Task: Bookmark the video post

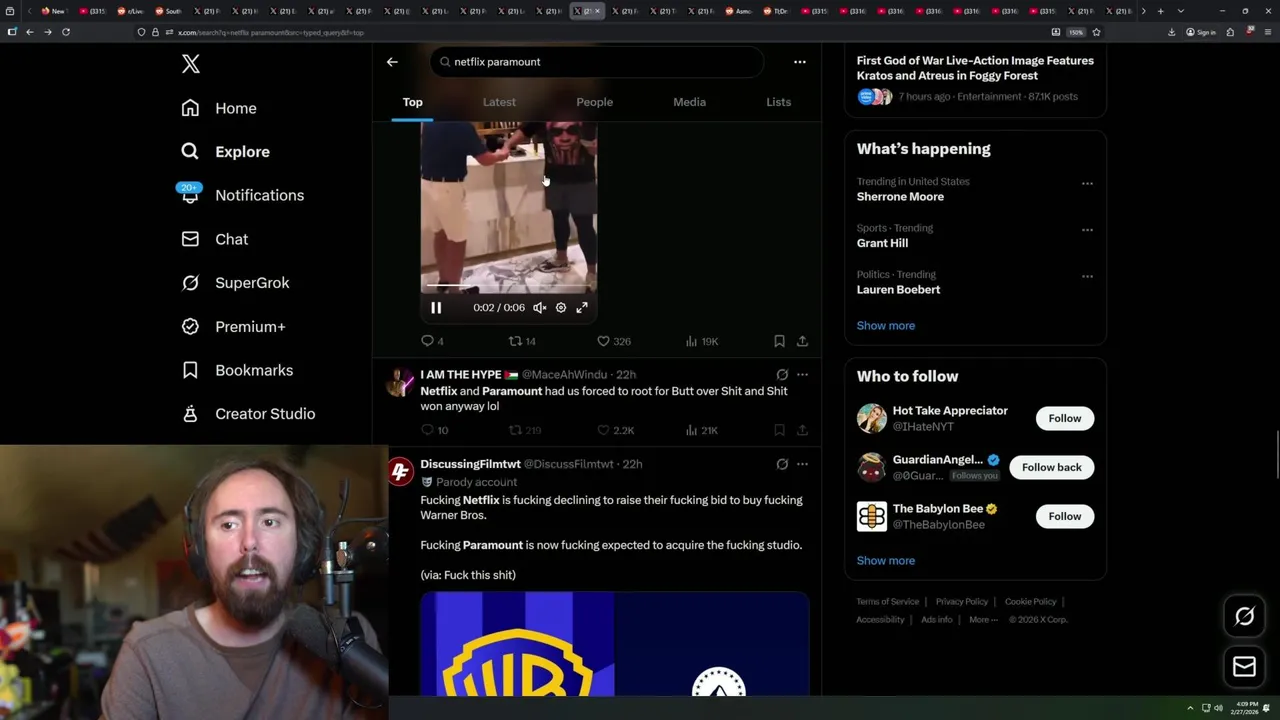Action: coord(779,341)
